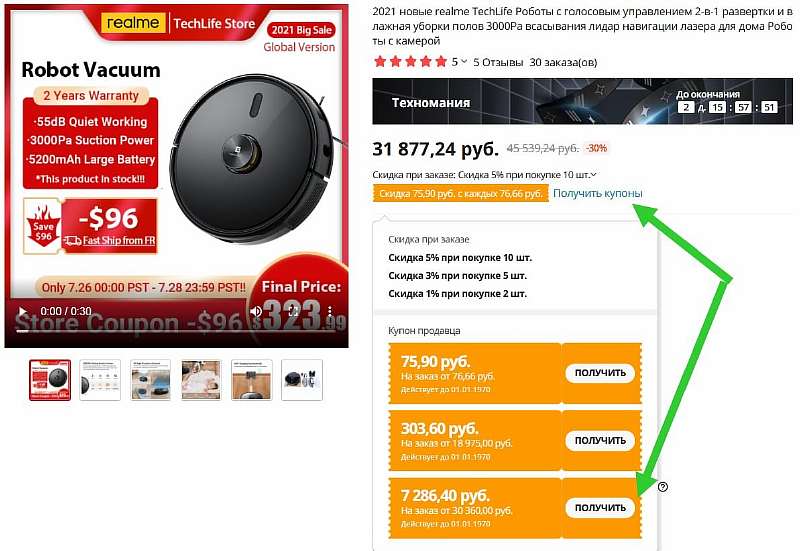This screenshot has width=800, height=551.
Task: Select the fifth product thumbnail
Action: 252,380
